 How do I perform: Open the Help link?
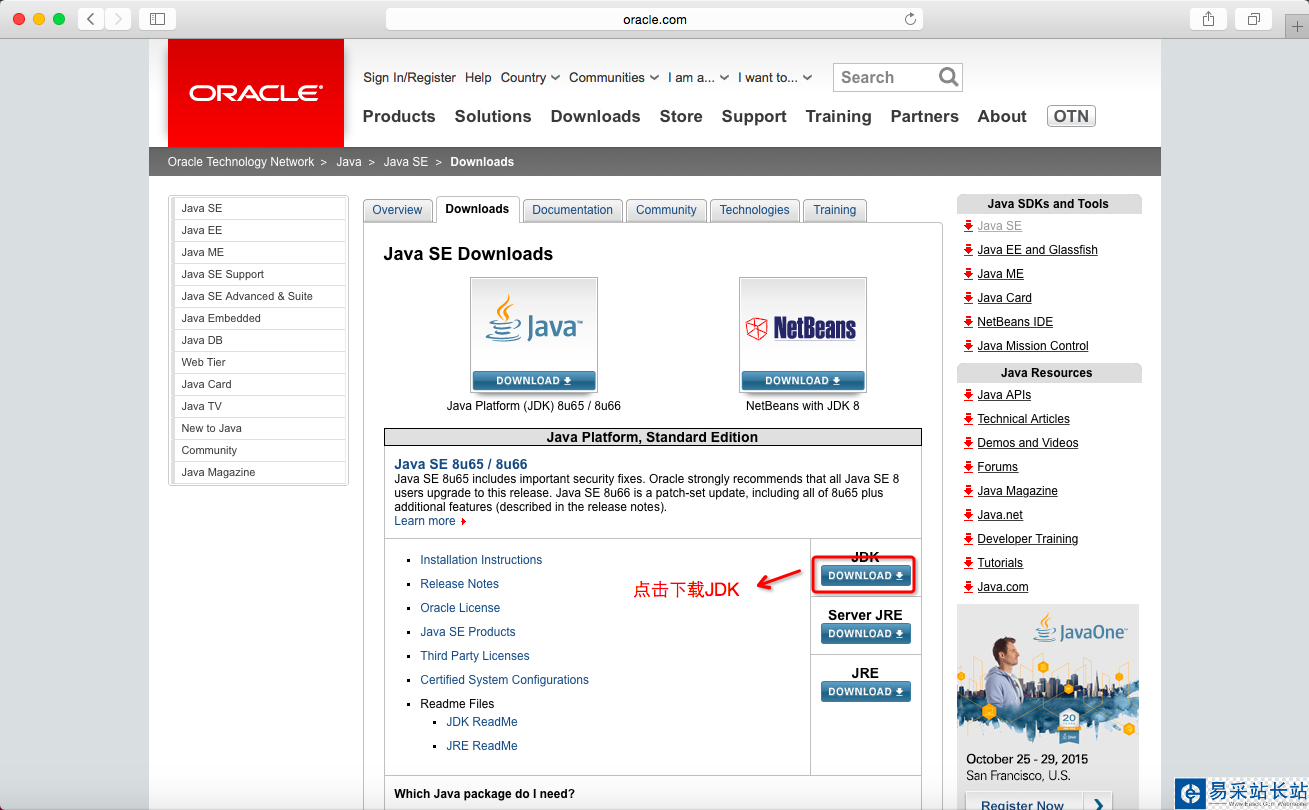(x=478, y=77)
